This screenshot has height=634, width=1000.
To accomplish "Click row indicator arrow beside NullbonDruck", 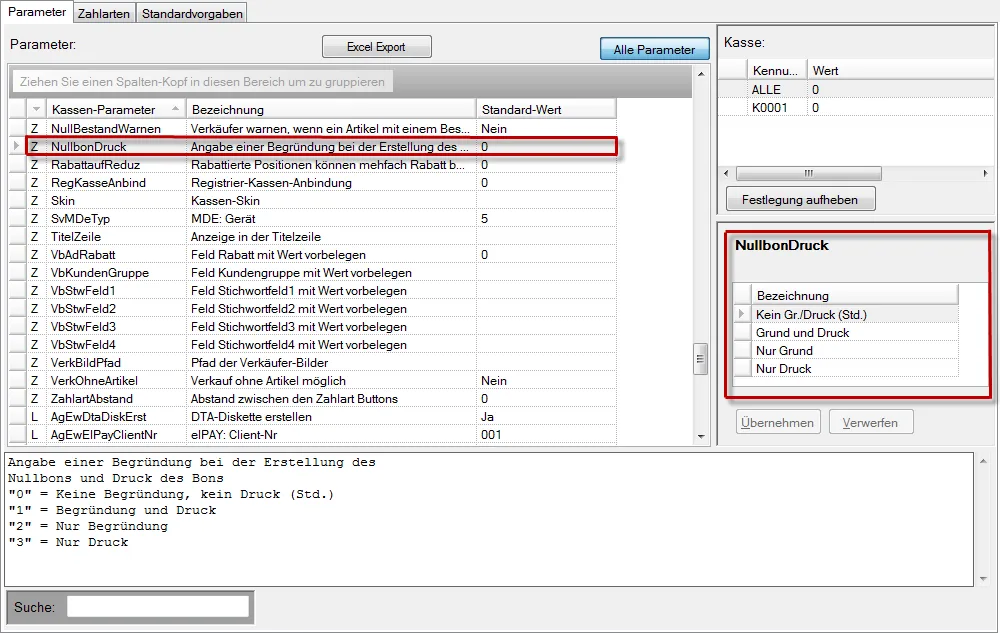I will [x=15, y=147].
